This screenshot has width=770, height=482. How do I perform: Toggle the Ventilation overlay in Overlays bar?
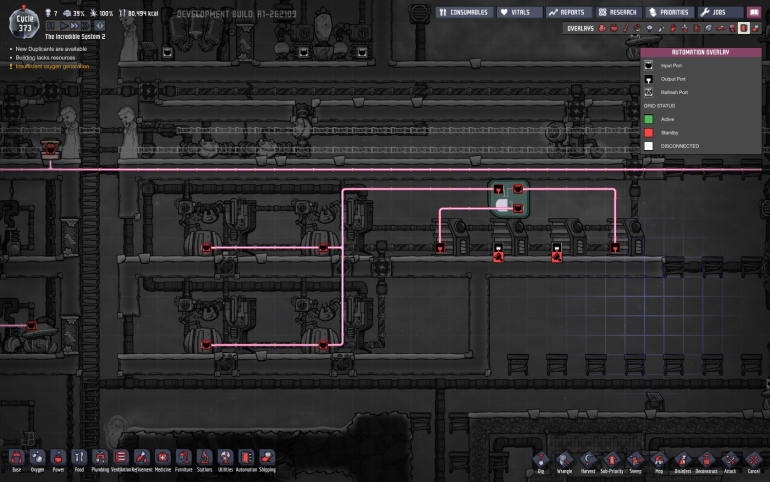(x=673, y=28)
